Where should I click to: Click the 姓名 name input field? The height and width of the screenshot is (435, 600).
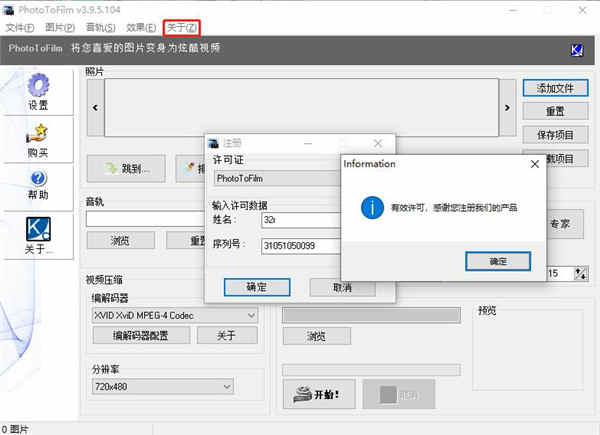tap(301, 220)
